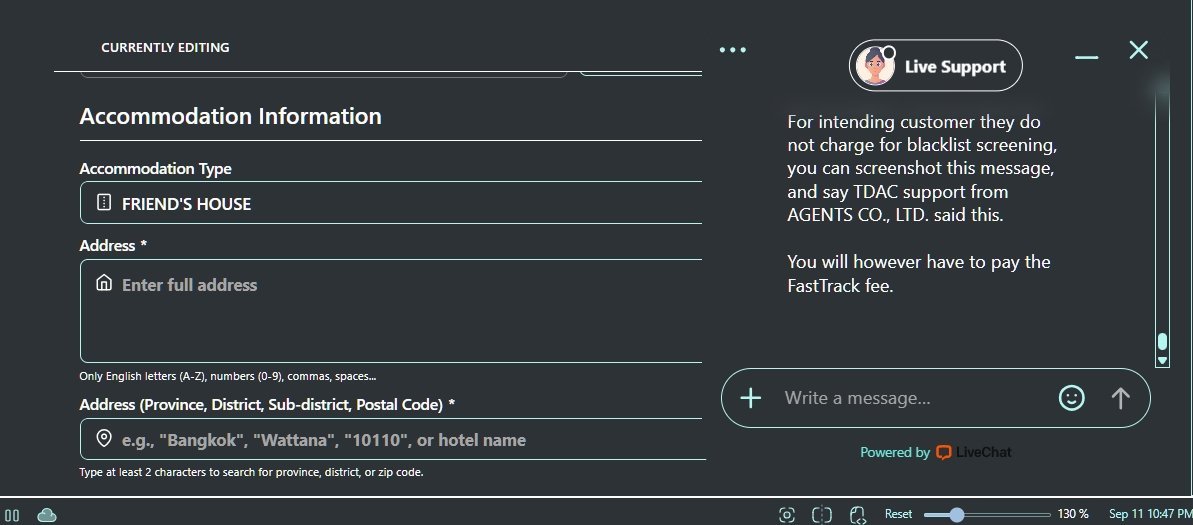This screenshot has width=1193, height=525.
Task: Expand the Accommodation Type dropdown
Action: click(392, 204)
